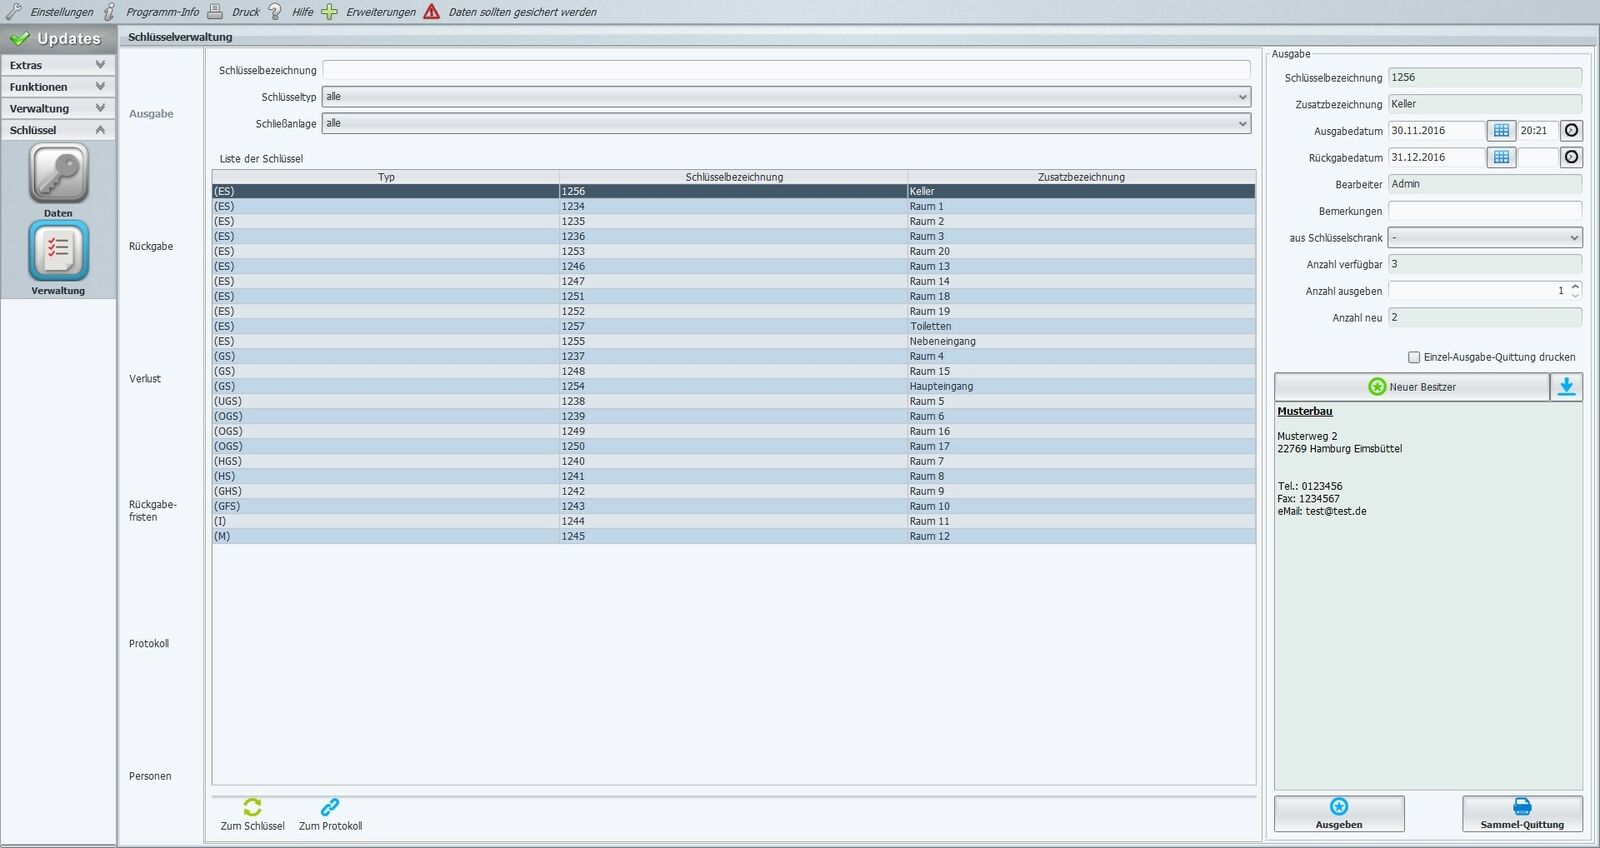1600x848 pixels.
Task: Click the red backup warning triangle
Action: tap(432, 12)
